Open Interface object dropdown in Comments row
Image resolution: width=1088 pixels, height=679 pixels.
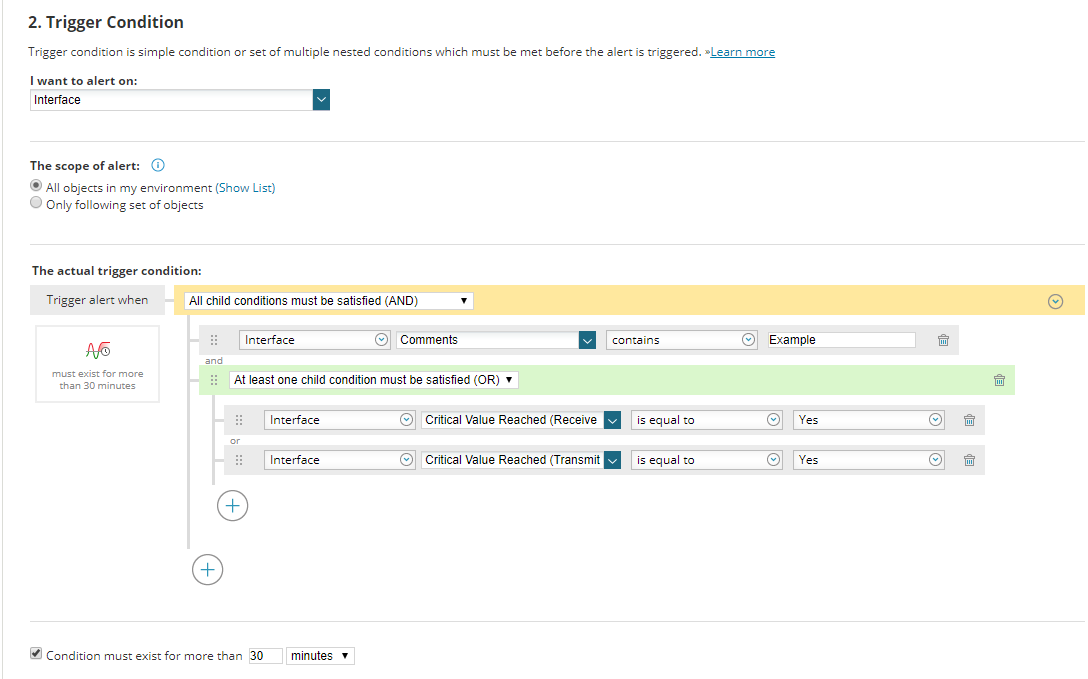click(314, 340)
